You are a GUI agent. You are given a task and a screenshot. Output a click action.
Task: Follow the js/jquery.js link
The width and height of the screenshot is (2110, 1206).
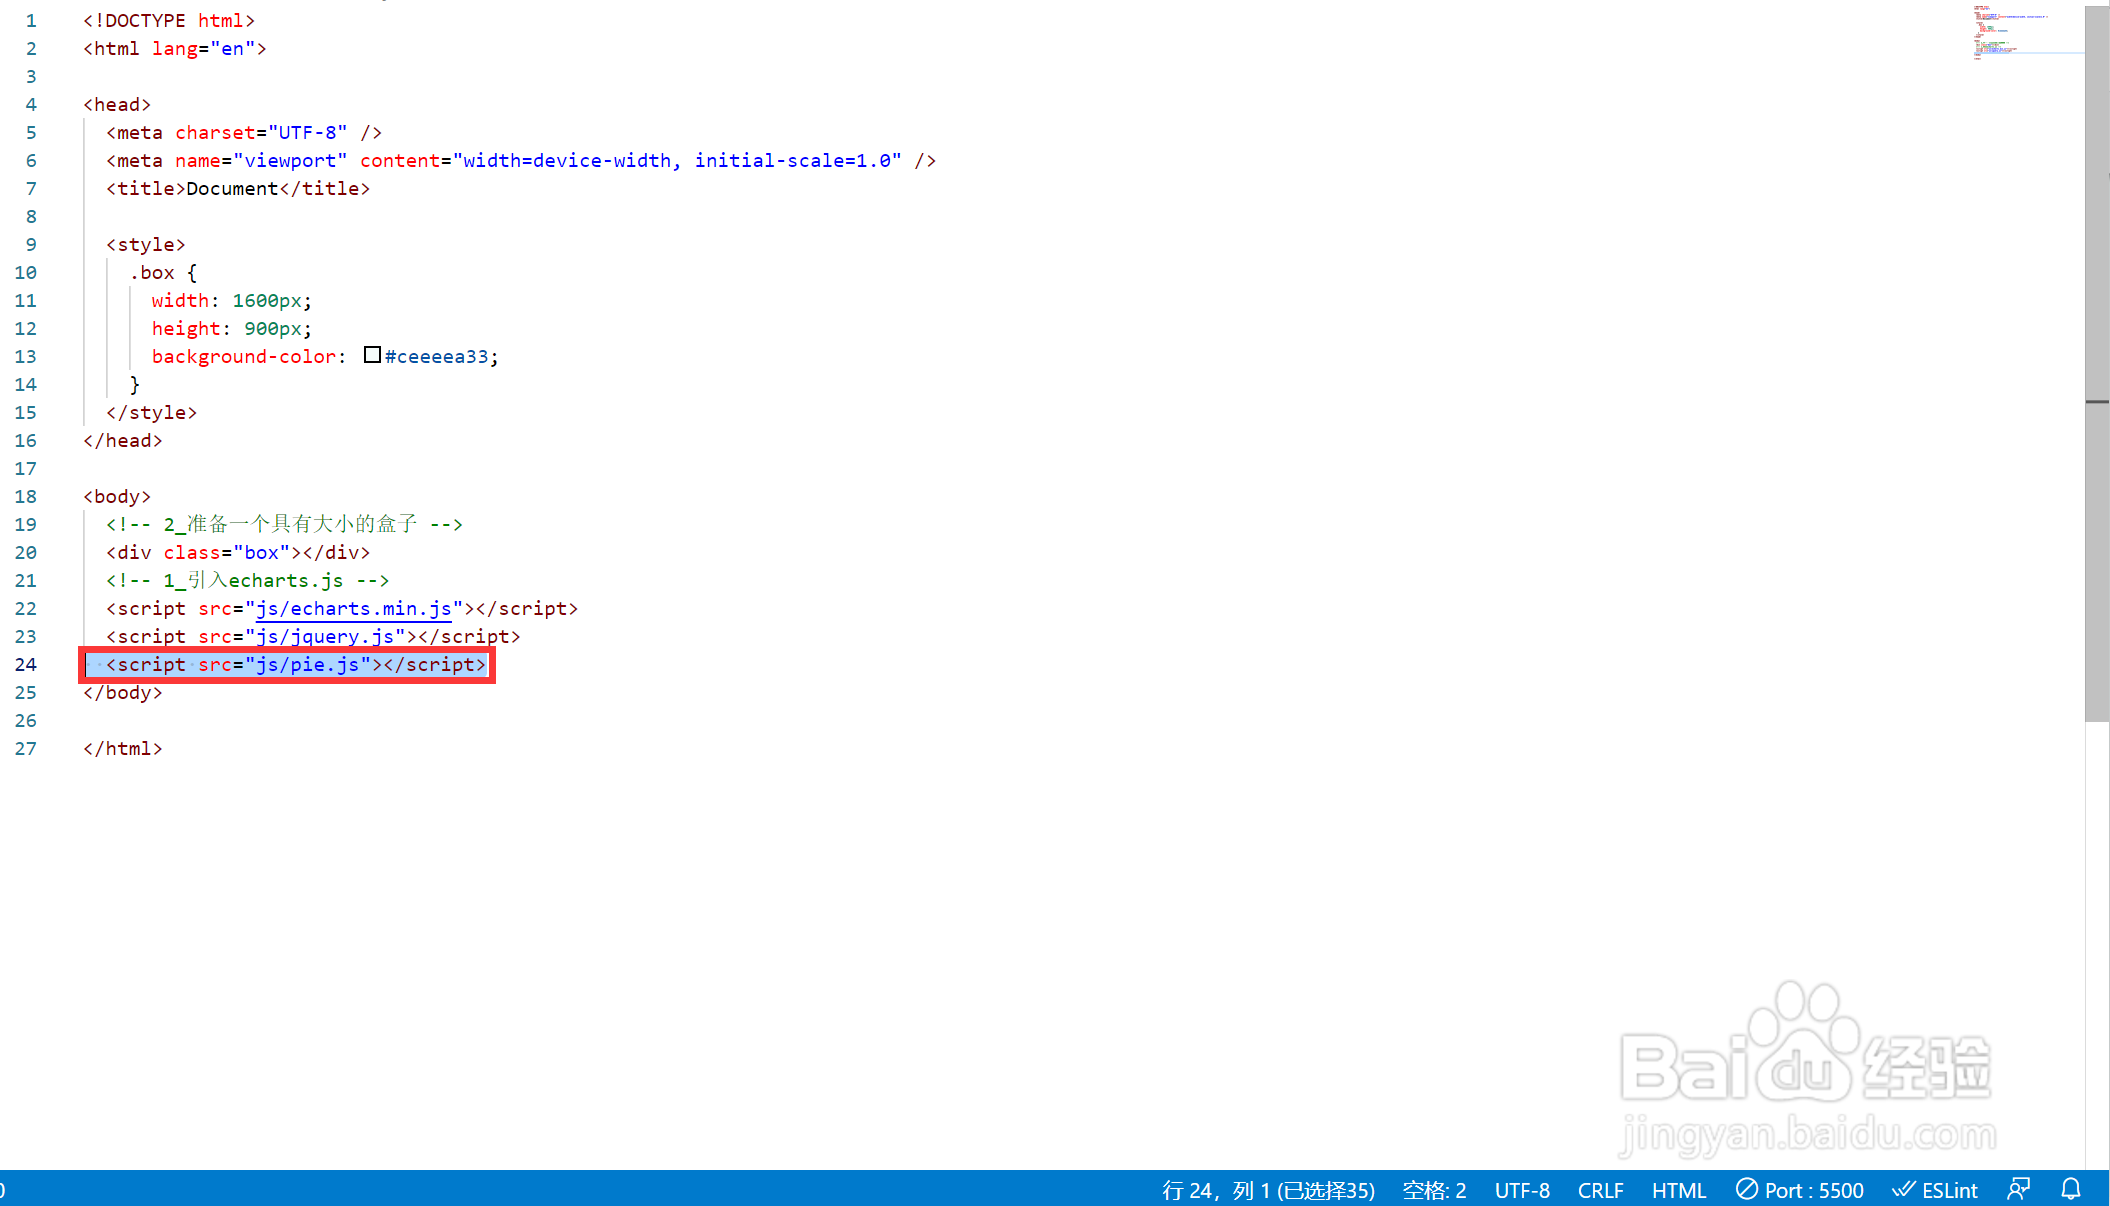coord(324,636)
